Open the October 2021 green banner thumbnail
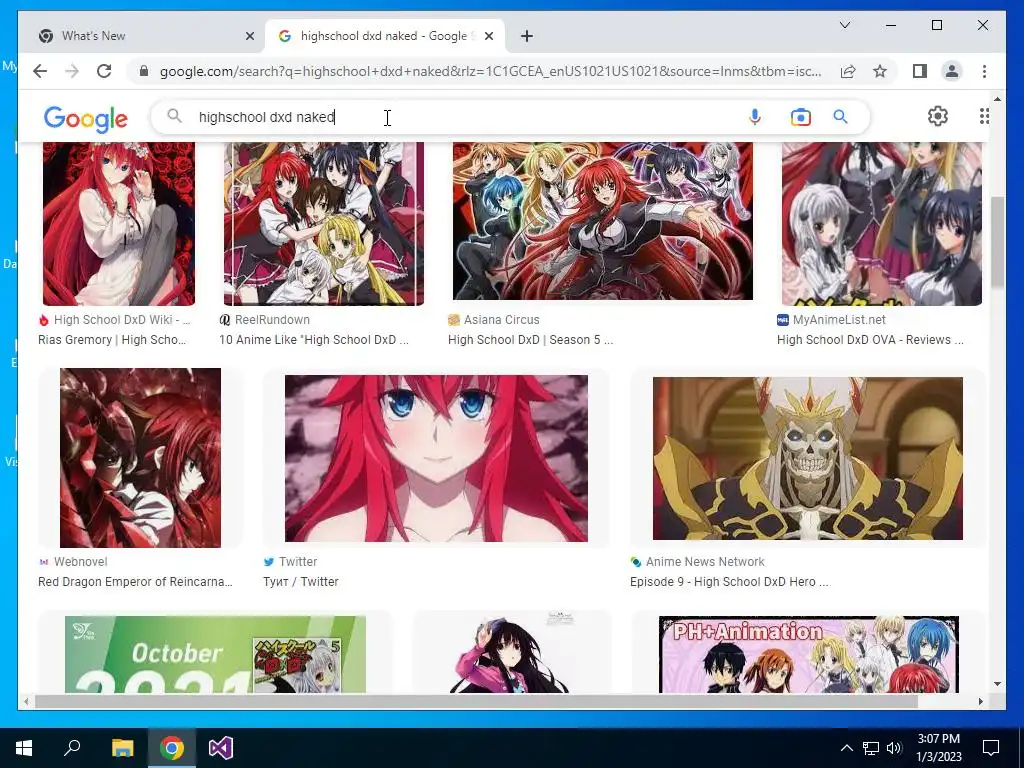 tap(215, 654)
